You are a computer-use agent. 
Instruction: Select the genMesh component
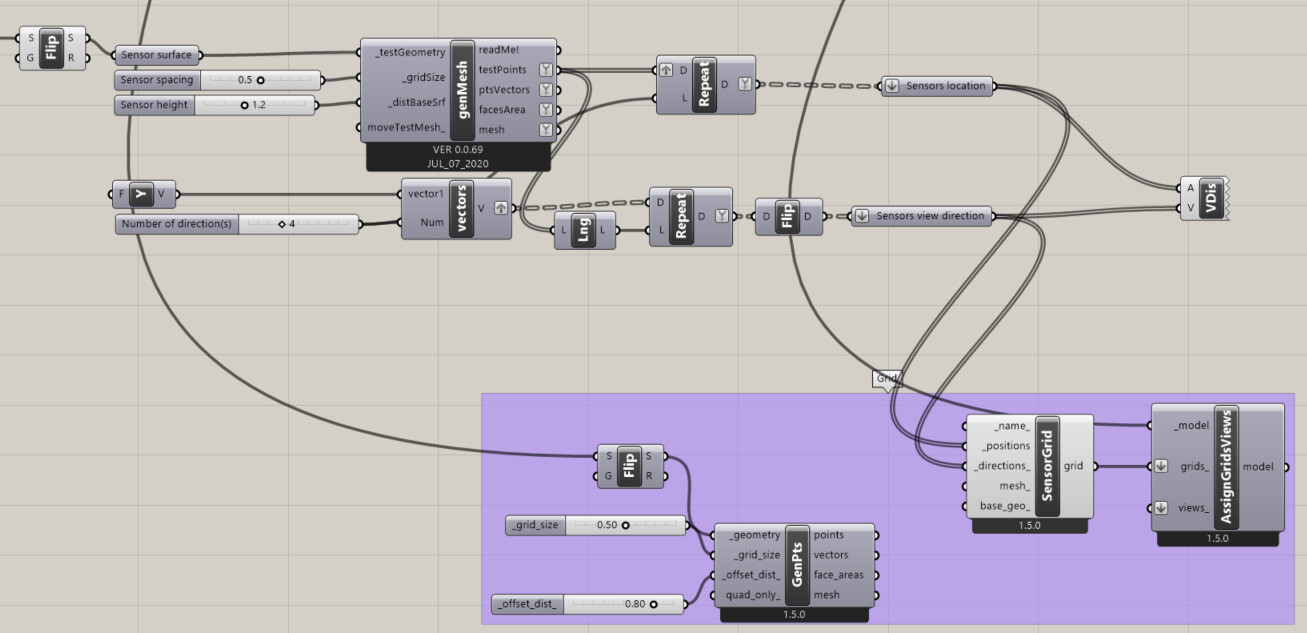(x=462, y=90)
